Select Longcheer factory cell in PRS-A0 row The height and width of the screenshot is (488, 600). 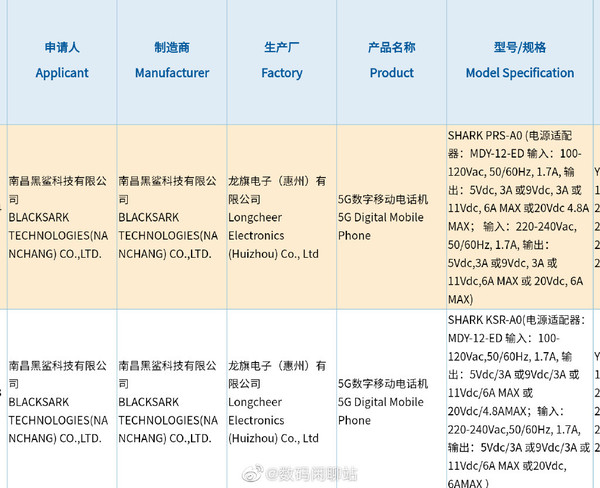[x=282, y=217]
